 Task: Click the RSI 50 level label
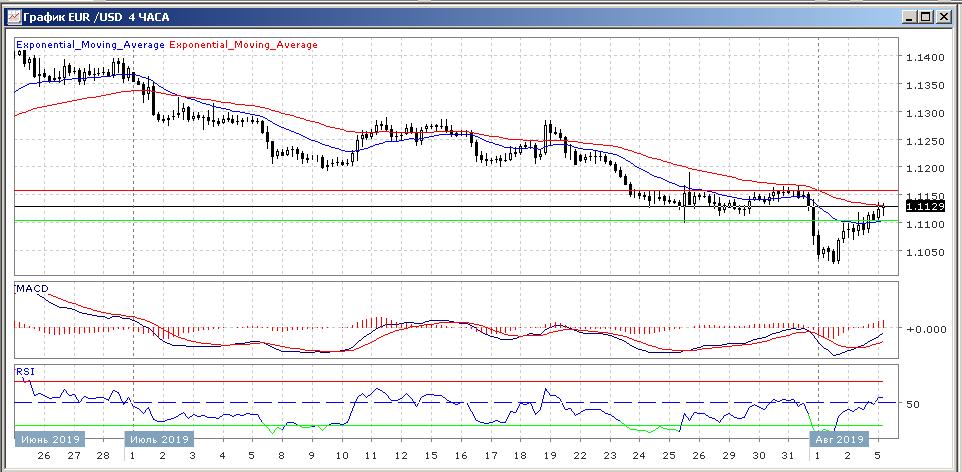tap(913, 404)
